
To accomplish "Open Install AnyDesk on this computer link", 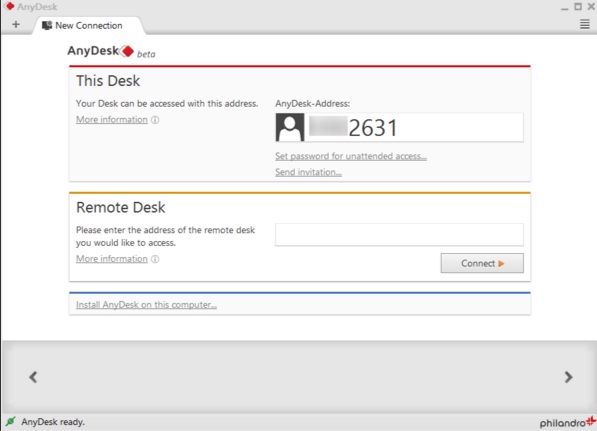I will pos(146,305).
